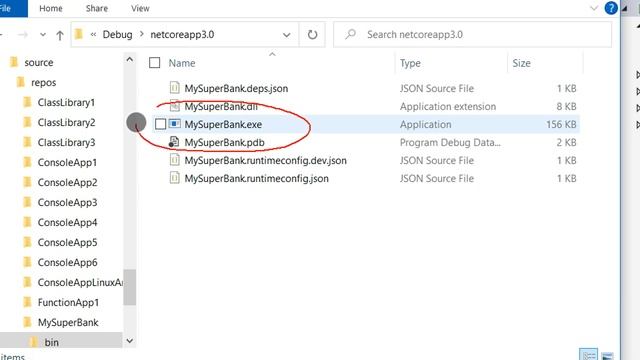The width and height of the screenshot is (640, 360).
Task: Sort files by Type column
Action: coord(410,63)
